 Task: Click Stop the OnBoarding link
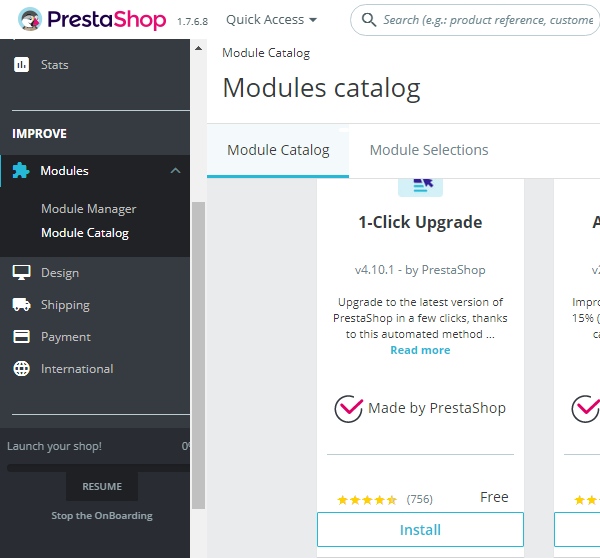click(x=102, y=516)
